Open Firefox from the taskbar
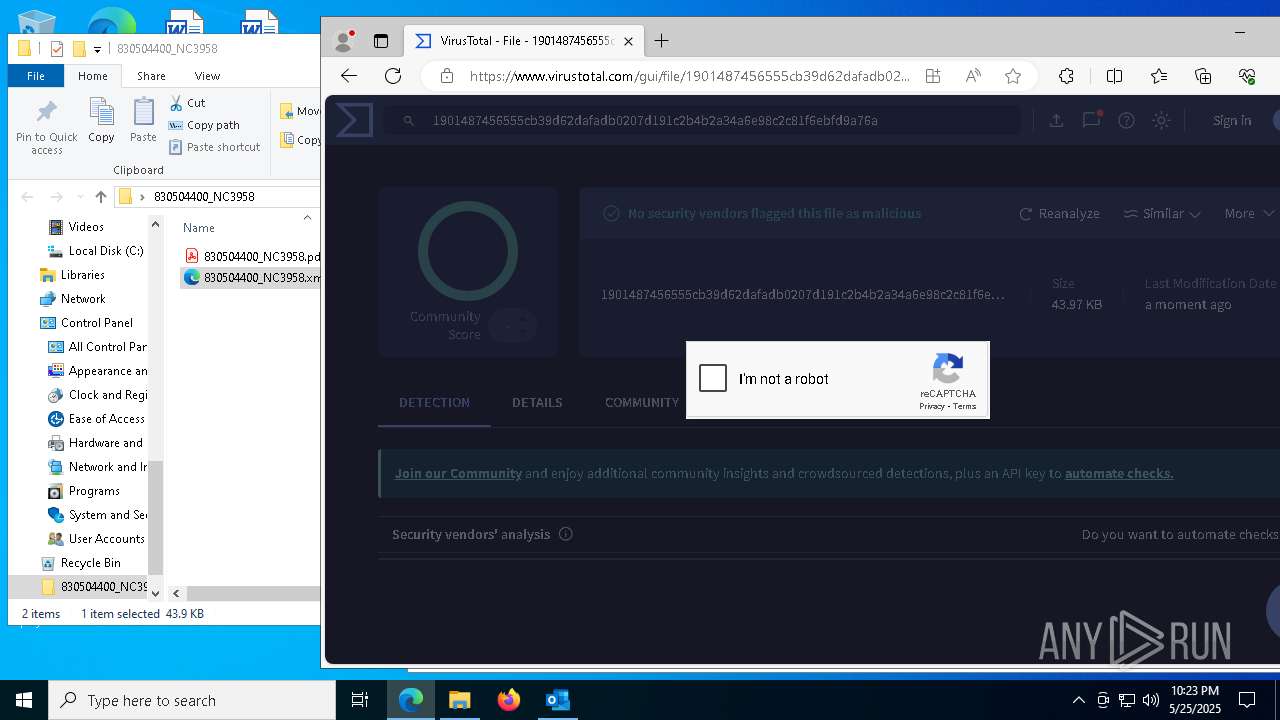The image size is (1280, 720). [x=509, y=700]
